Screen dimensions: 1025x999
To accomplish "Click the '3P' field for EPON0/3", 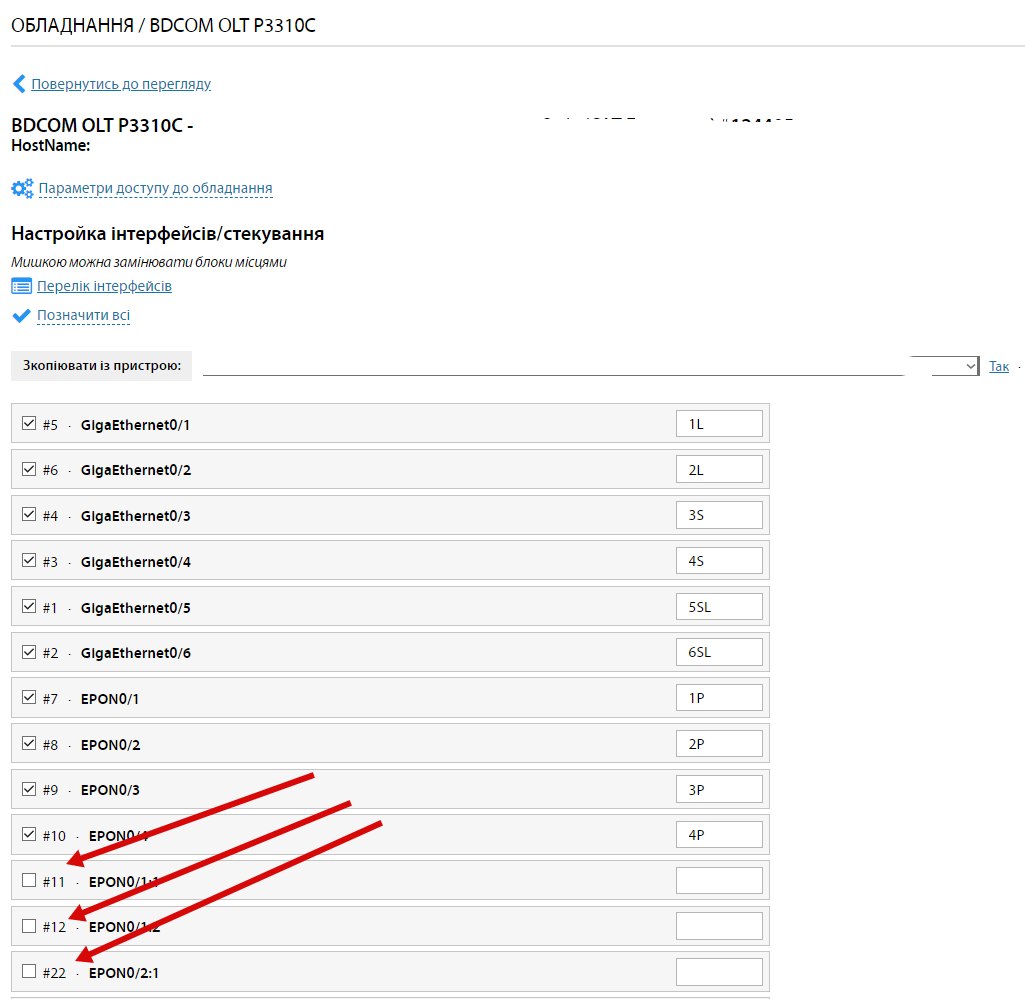I will 719,789.
